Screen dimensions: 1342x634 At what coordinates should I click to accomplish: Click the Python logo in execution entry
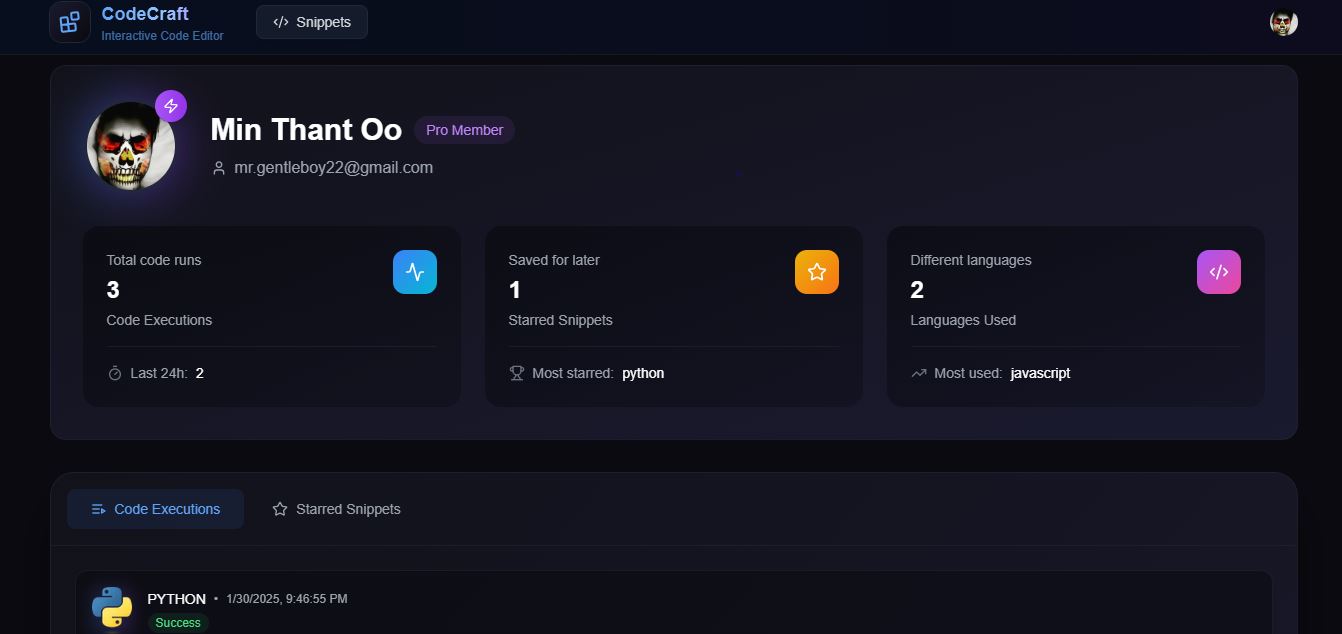coord(112,607)
